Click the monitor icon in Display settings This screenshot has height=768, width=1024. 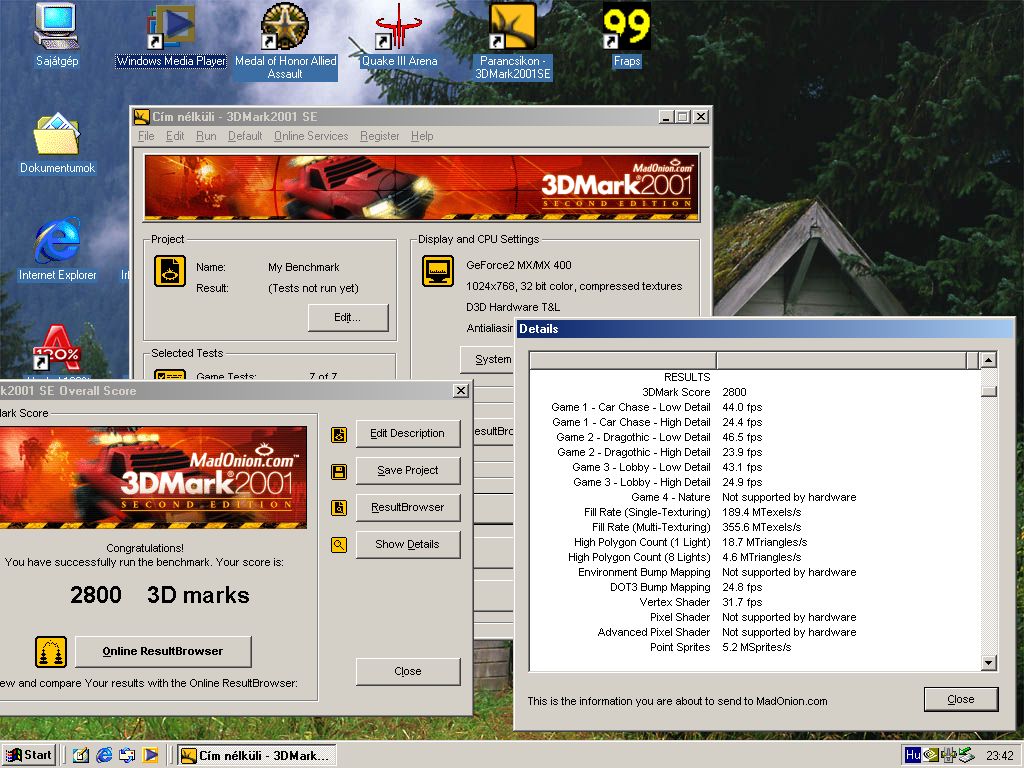coord(438,271)
